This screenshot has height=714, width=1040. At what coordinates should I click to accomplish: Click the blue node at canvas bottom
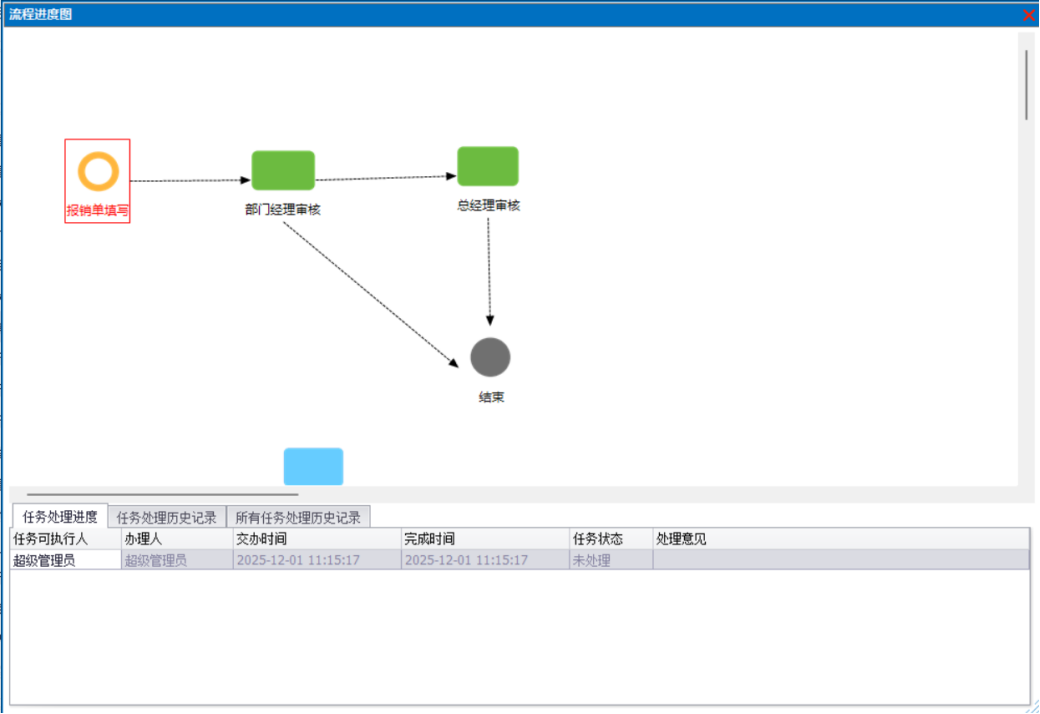click(x=313, y=466)
